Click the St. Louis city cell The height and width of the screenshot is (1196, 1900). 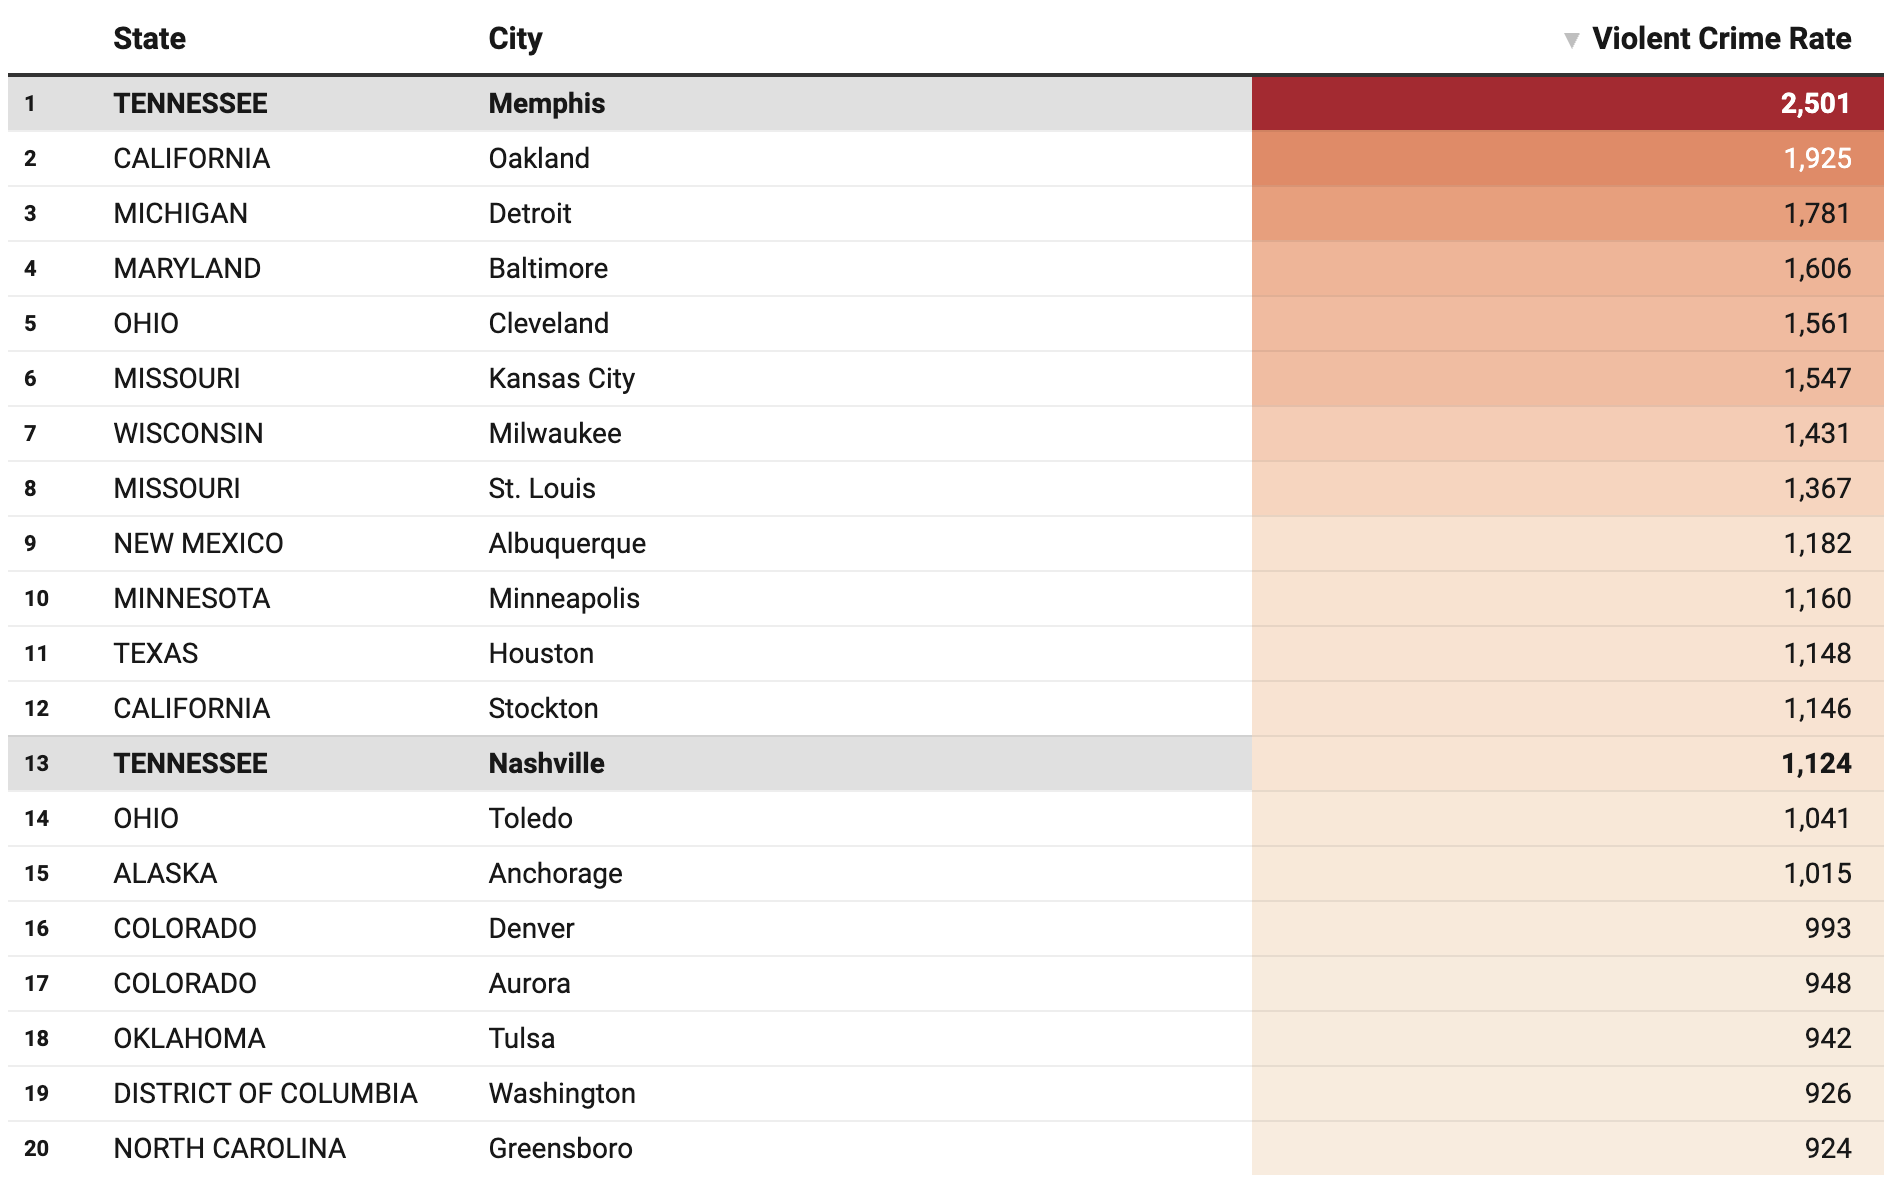pos(542,489)
